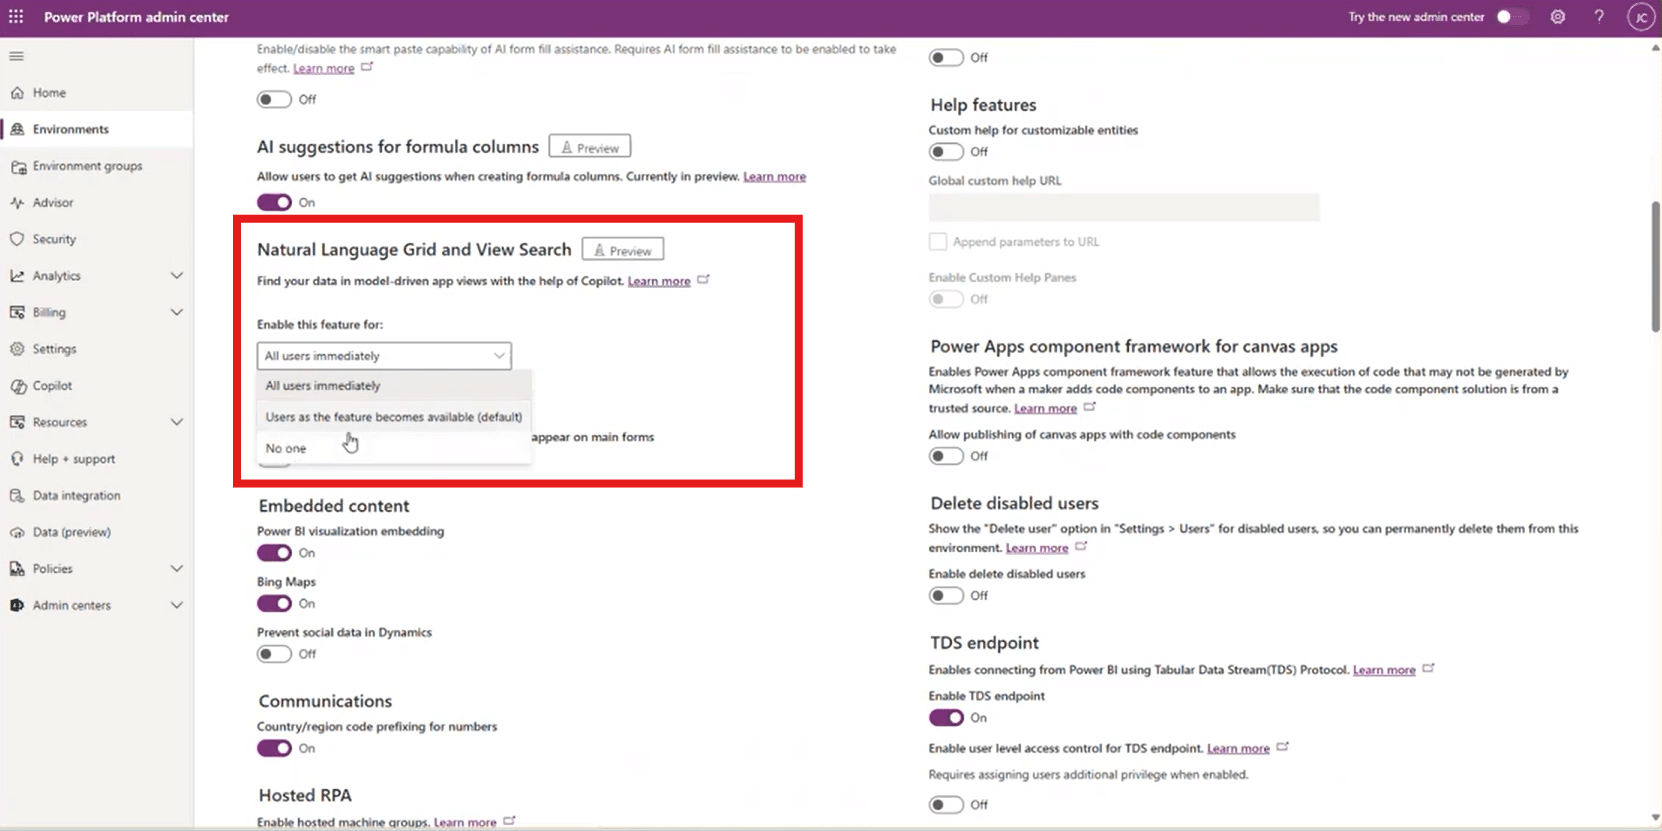Toggle Try the new admin center switch
Viewport: 1662px width, 831px height.
[1510, 17]
